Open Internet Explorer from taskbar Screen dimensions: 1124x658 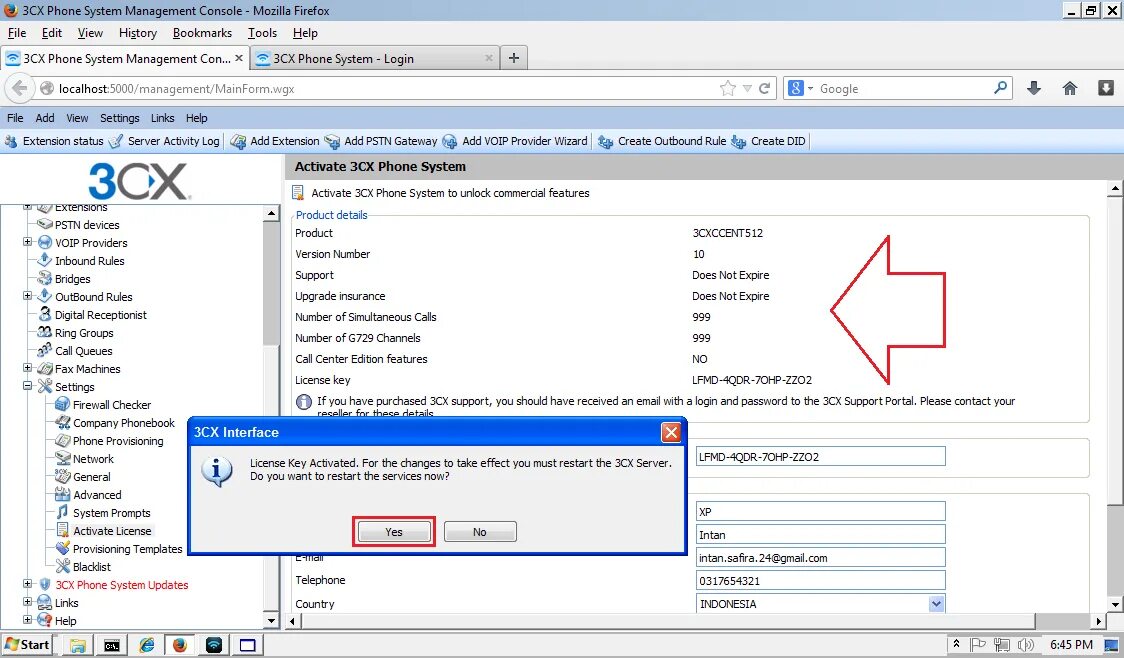click(x=146, y=645)
